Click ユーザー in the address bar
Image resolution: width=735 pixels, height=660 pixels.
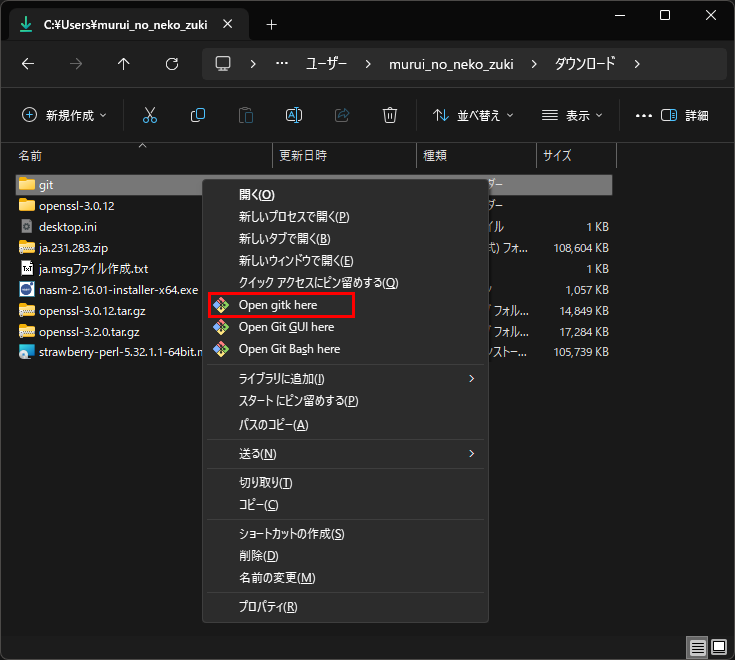point(326,64)
